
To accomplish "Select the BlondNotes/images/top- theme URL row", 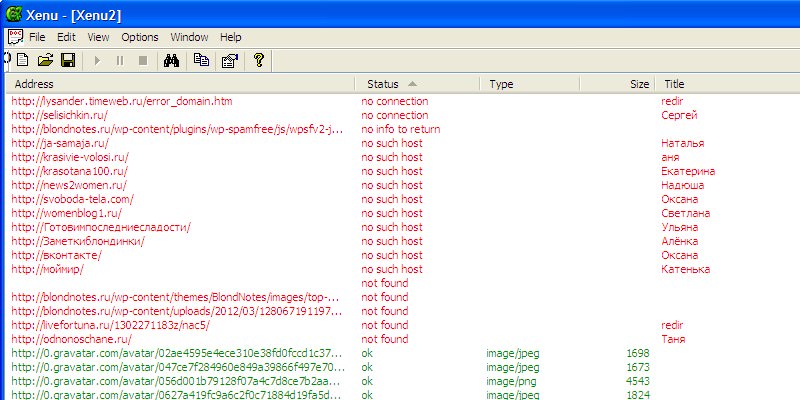I will (403, 297).
